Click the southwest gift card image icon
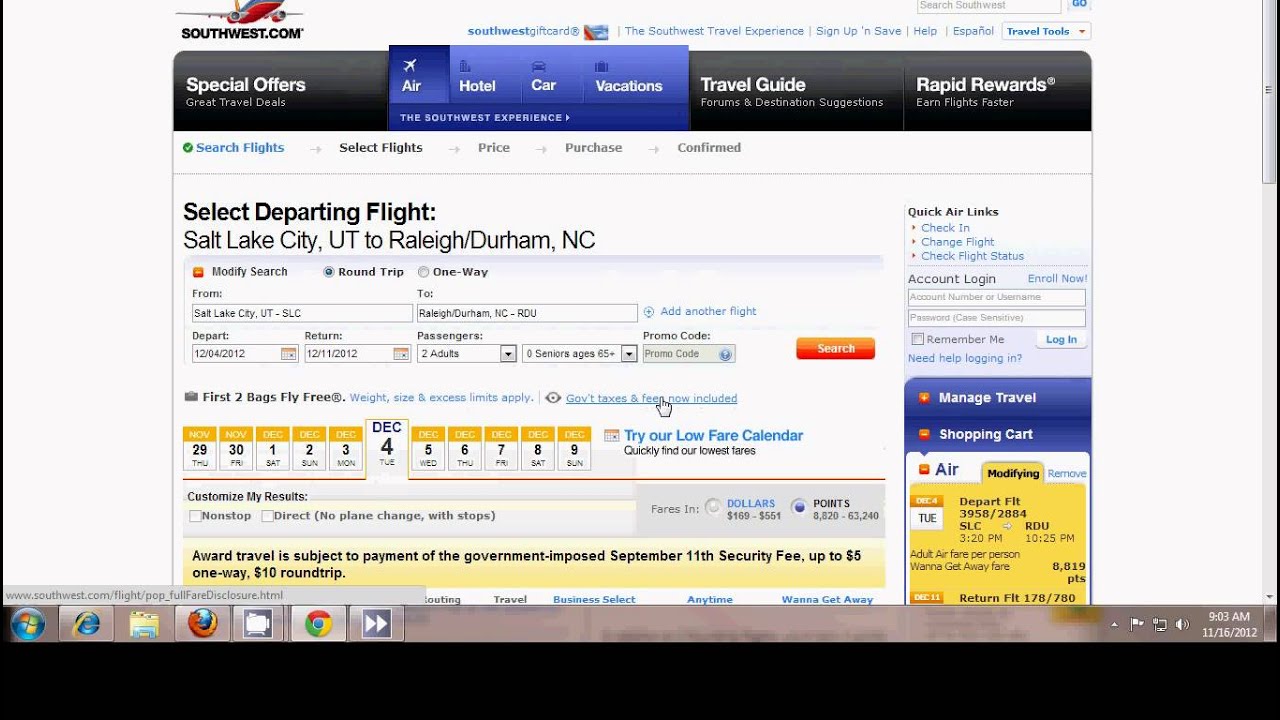This screenshot has height=720, width=1280. point(596,32)
